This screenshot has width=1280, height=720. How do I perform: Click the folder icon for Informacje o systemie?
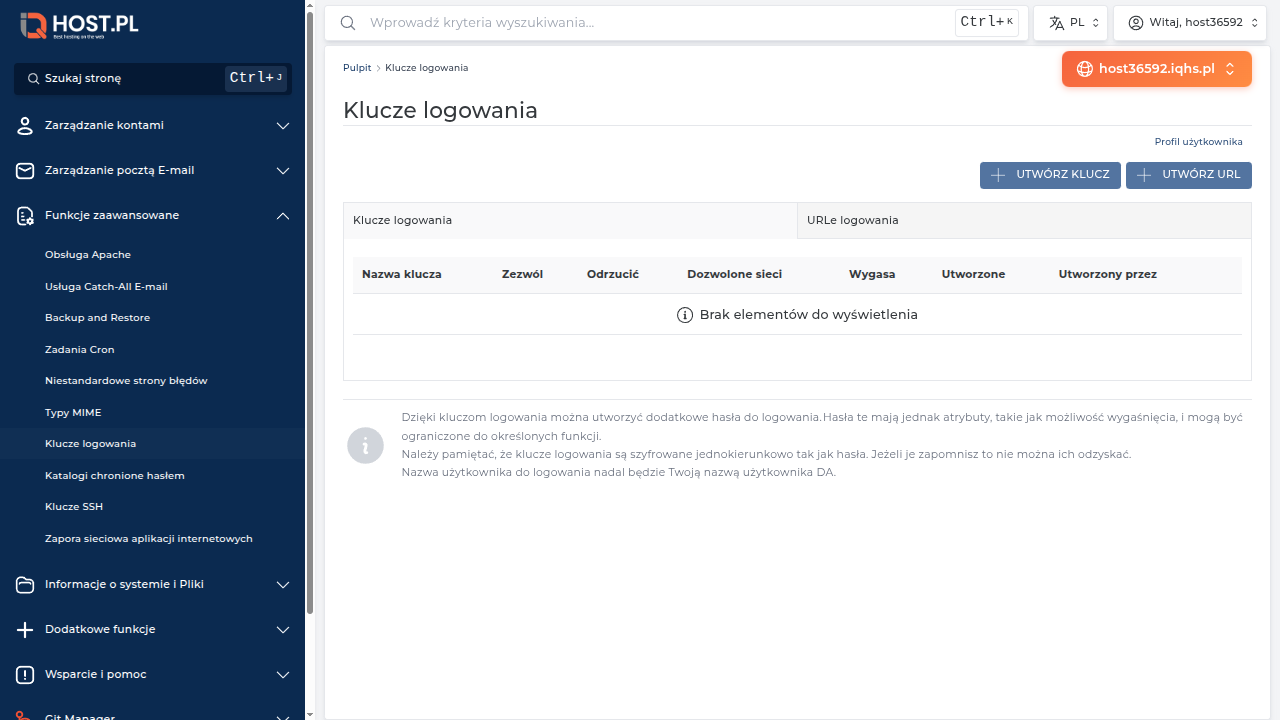coord(25,585)
